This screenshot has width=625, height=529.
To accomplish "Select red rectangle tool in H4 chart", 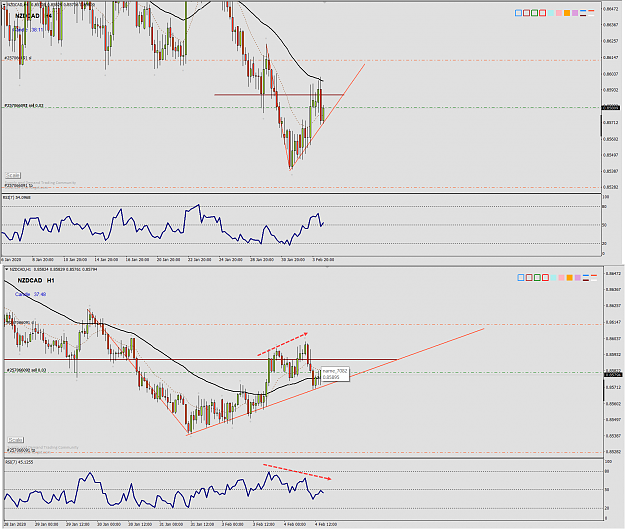I will click(542, 13).
